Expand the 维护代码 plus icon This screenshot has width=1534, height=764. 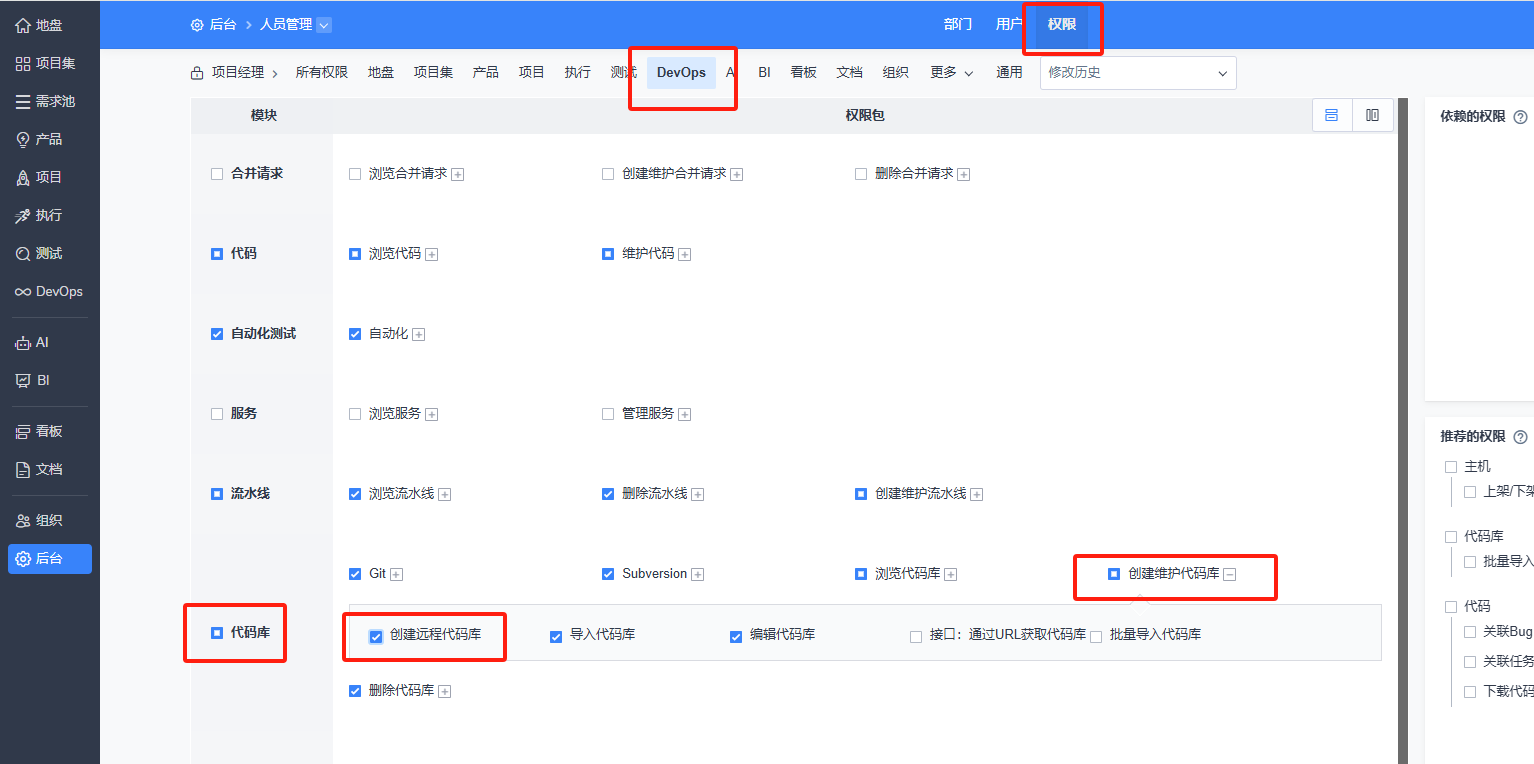684,254
